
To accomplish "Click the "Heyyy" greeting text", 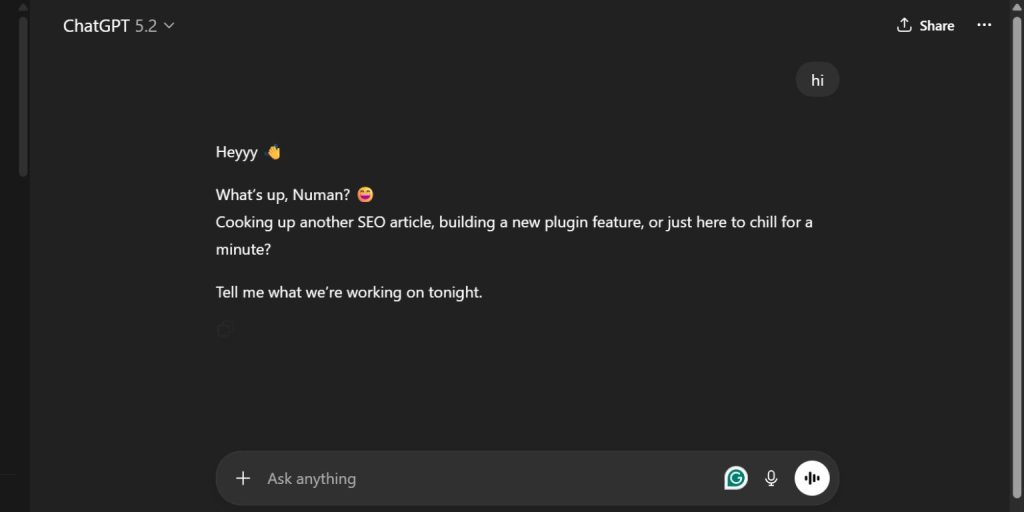I will pos(236,153).
